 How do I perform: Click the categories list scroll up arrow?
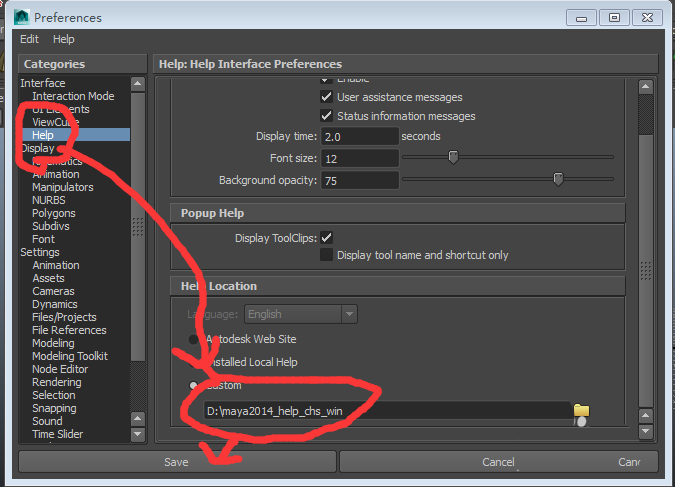[x=138, y=84]
